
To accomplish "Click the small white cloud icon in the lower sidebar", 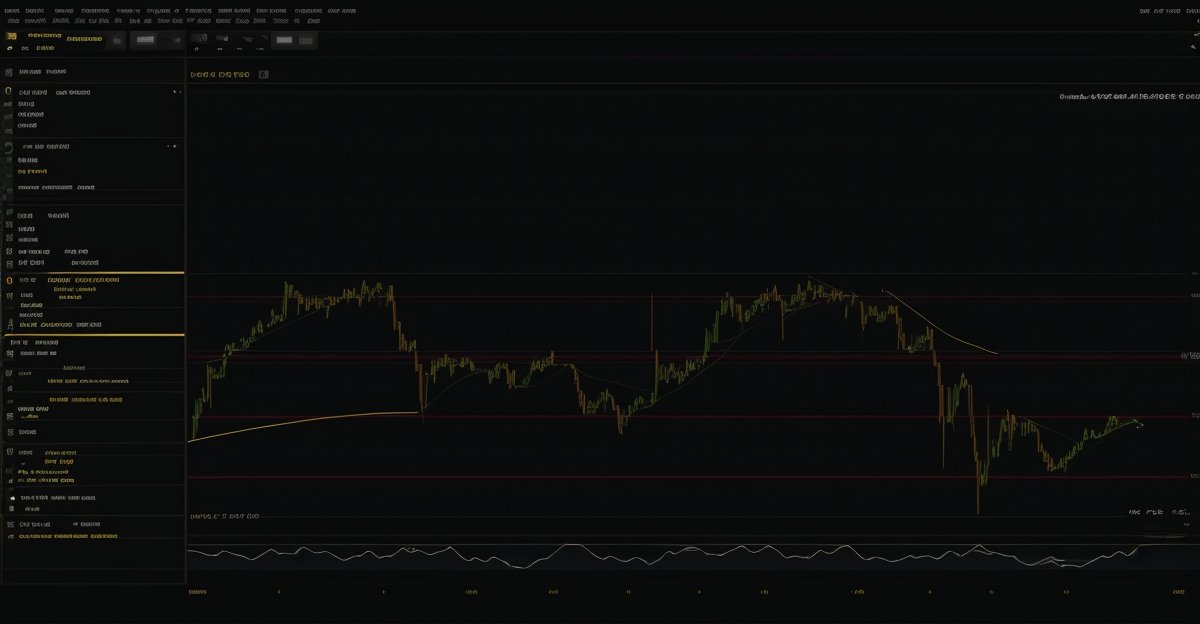I will pyautogui.click(x=12, y=497).
